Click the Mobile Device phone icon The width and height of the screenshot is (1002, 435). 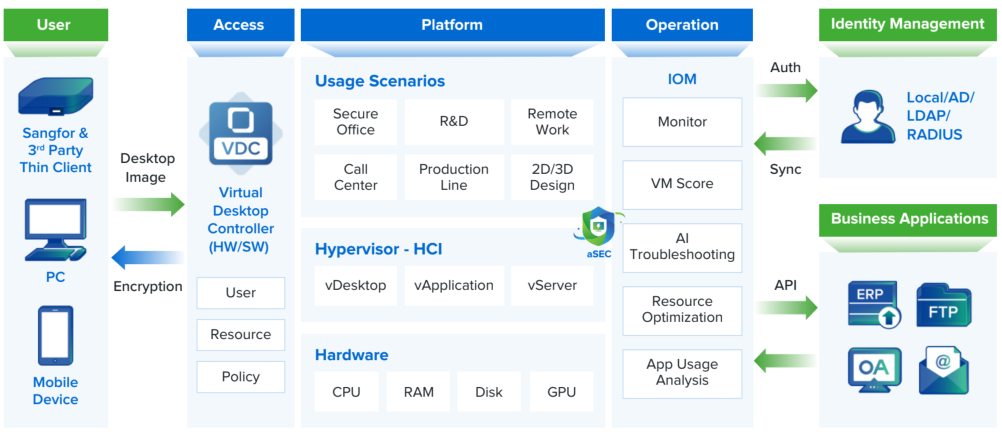[x=55, y=335]
